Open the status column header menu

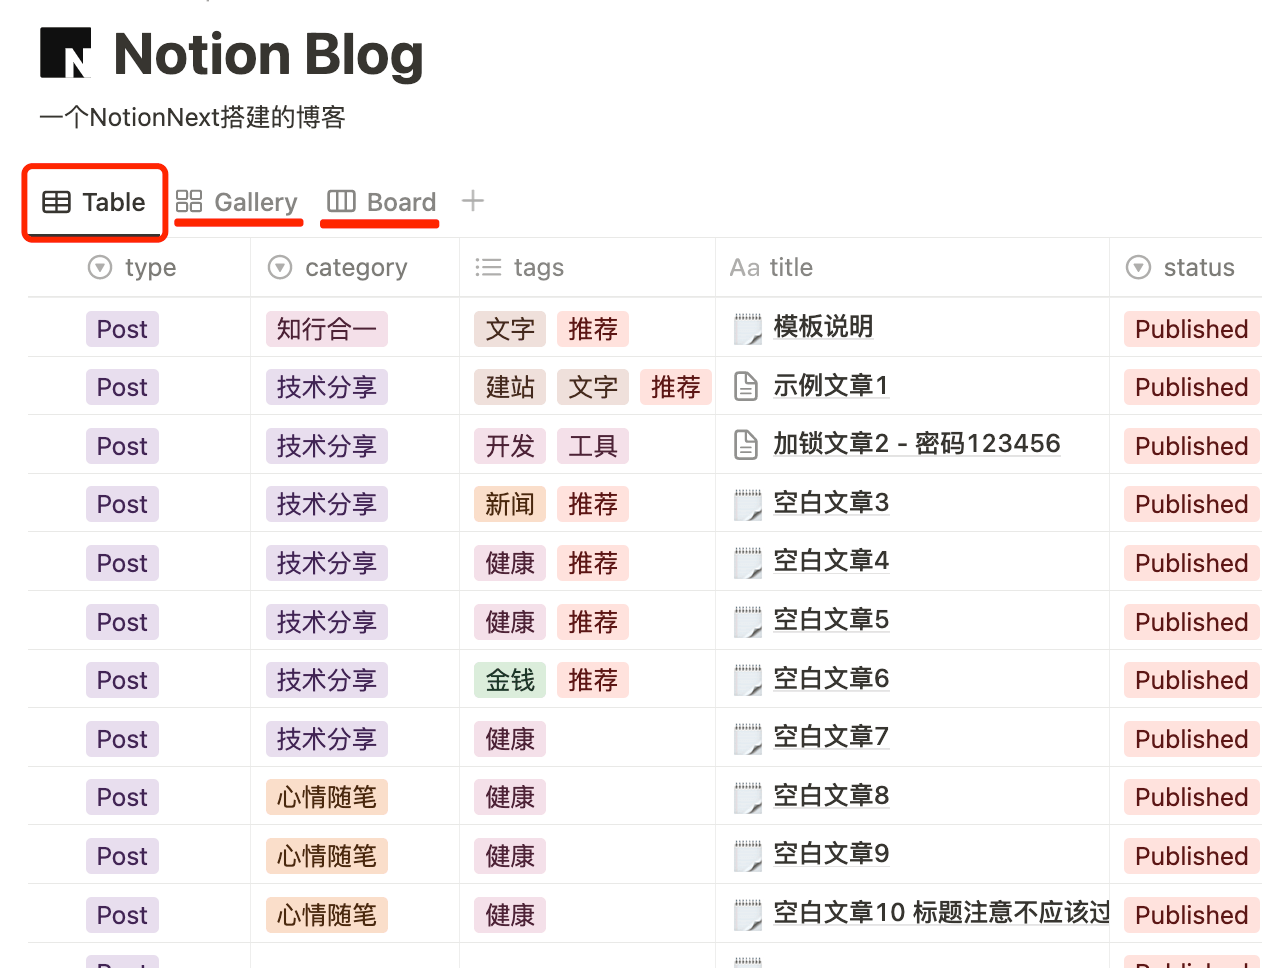click(x=1186, y=267)
